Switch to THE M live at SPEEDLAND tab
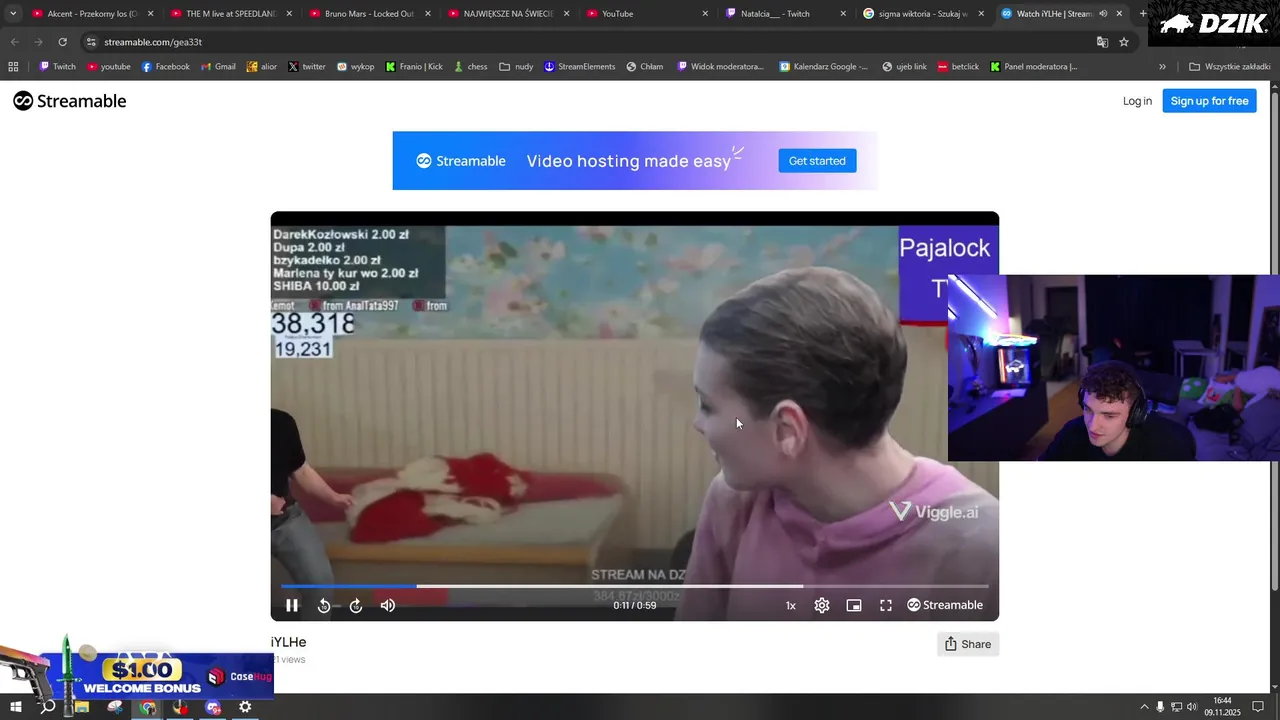This screenshot has width=1280, height=720. 231,14
